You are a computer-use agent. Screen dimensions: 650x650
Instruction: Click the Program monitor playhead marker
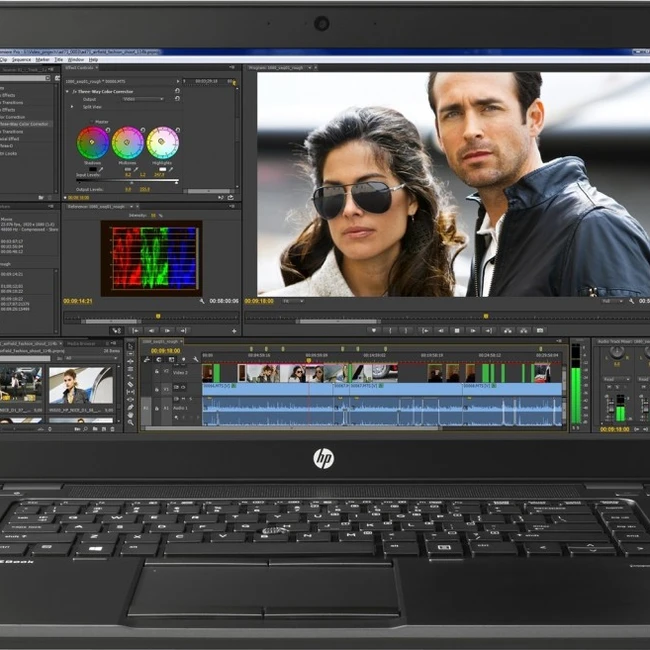click(x=486, y=316)
